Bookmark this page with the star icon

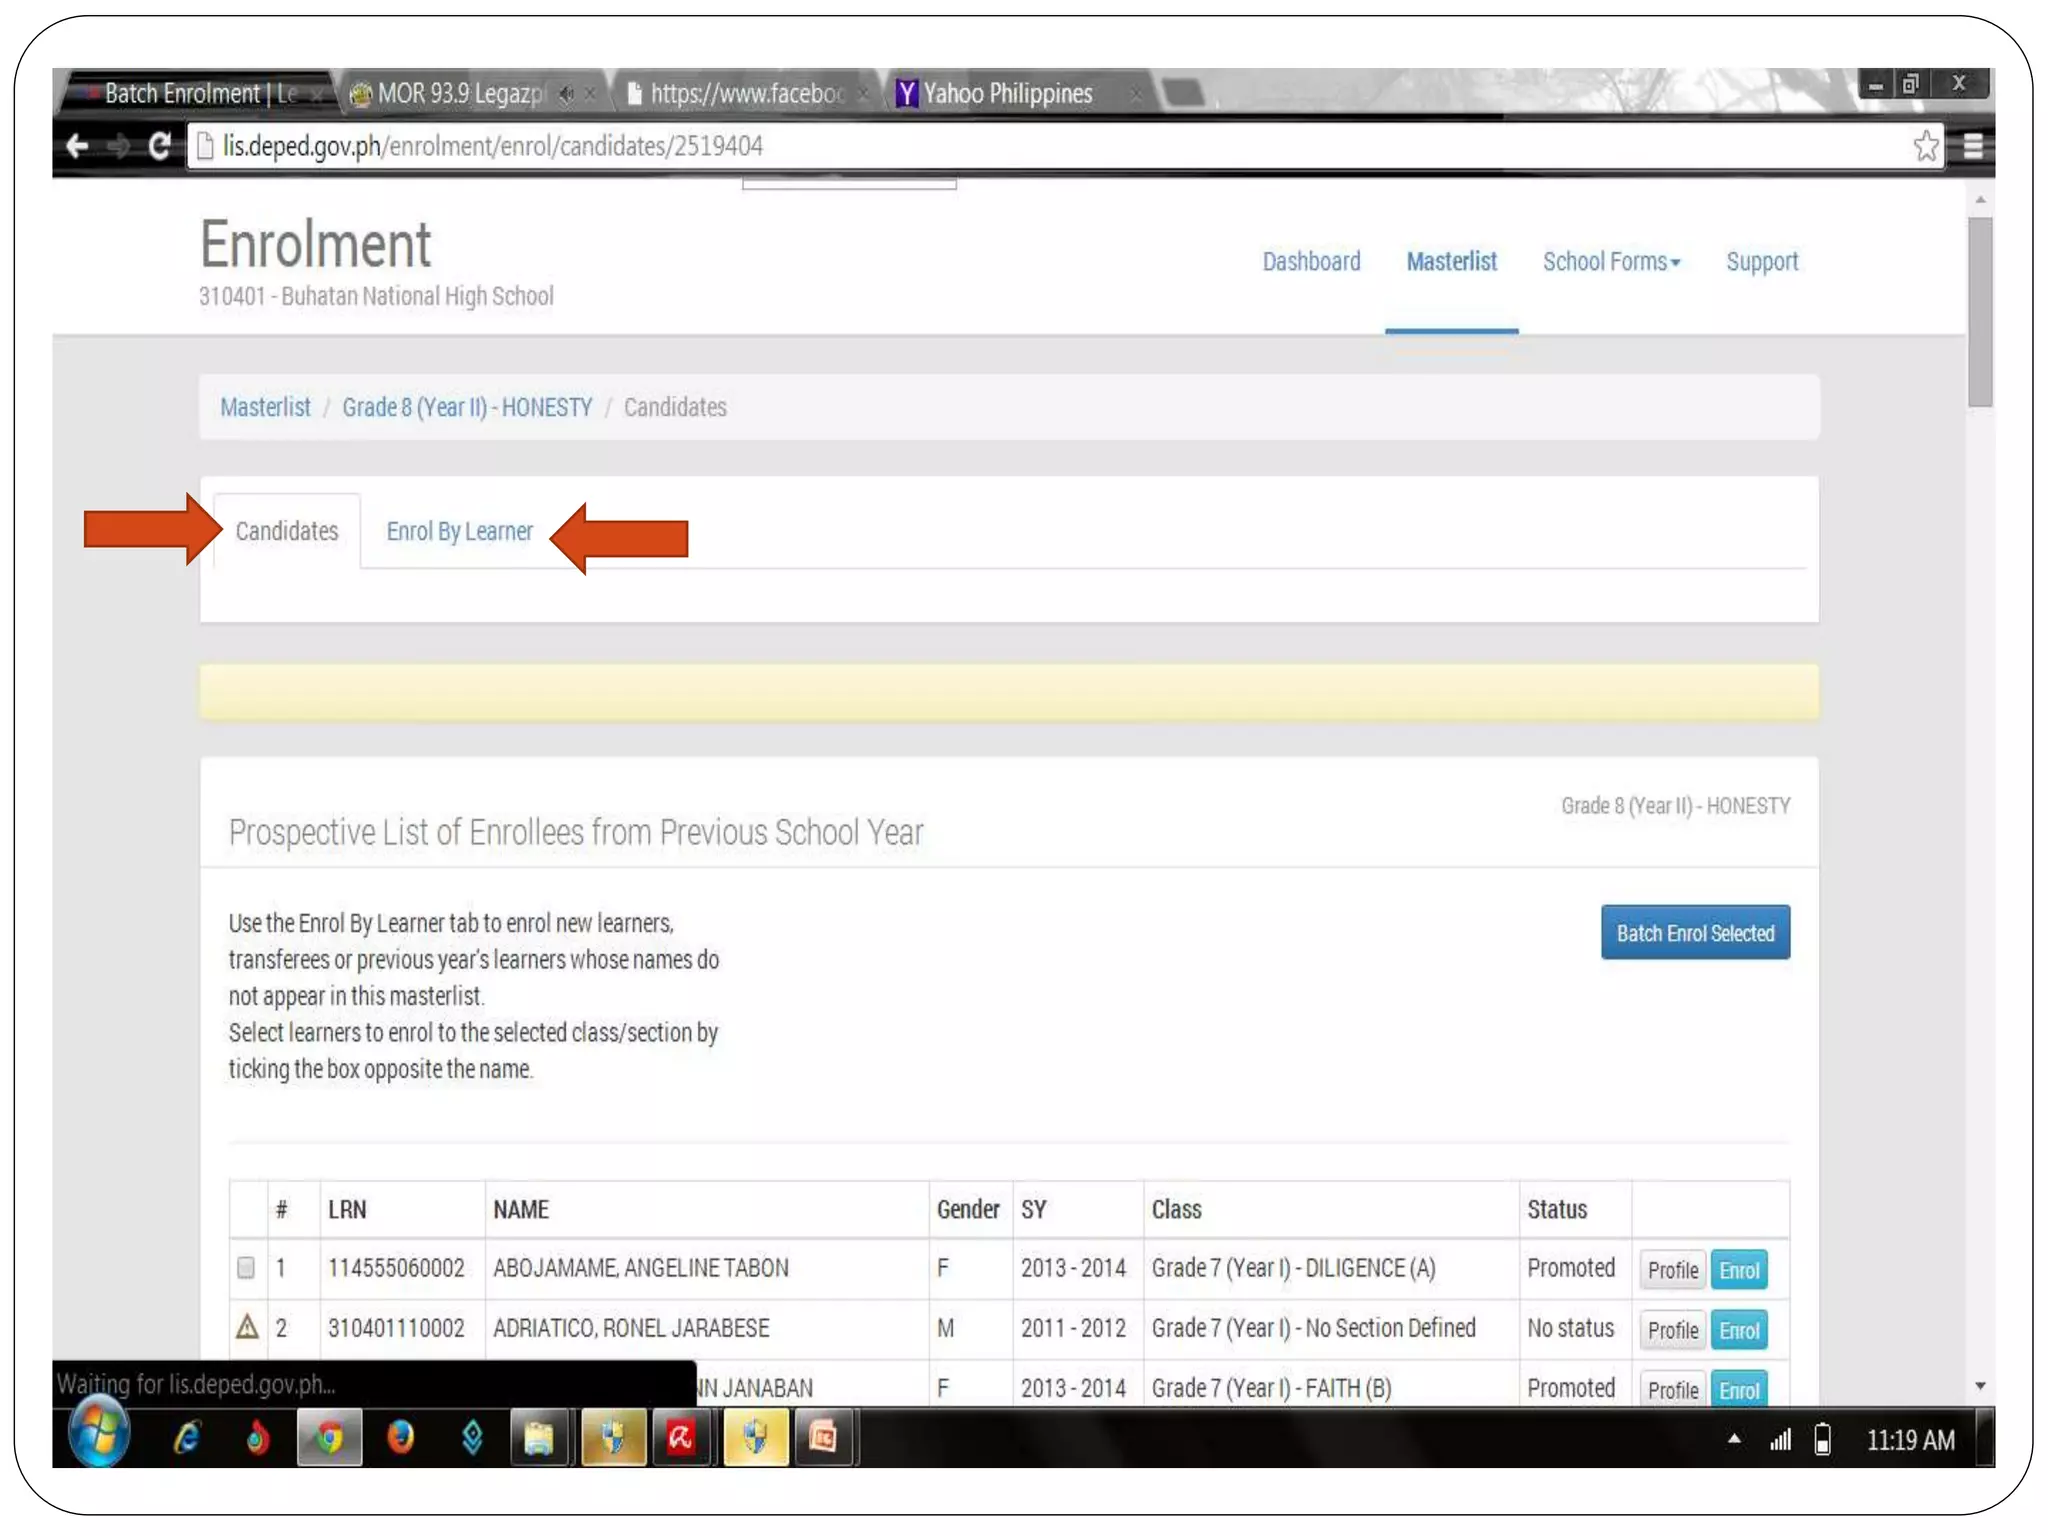coord(1925,146)
